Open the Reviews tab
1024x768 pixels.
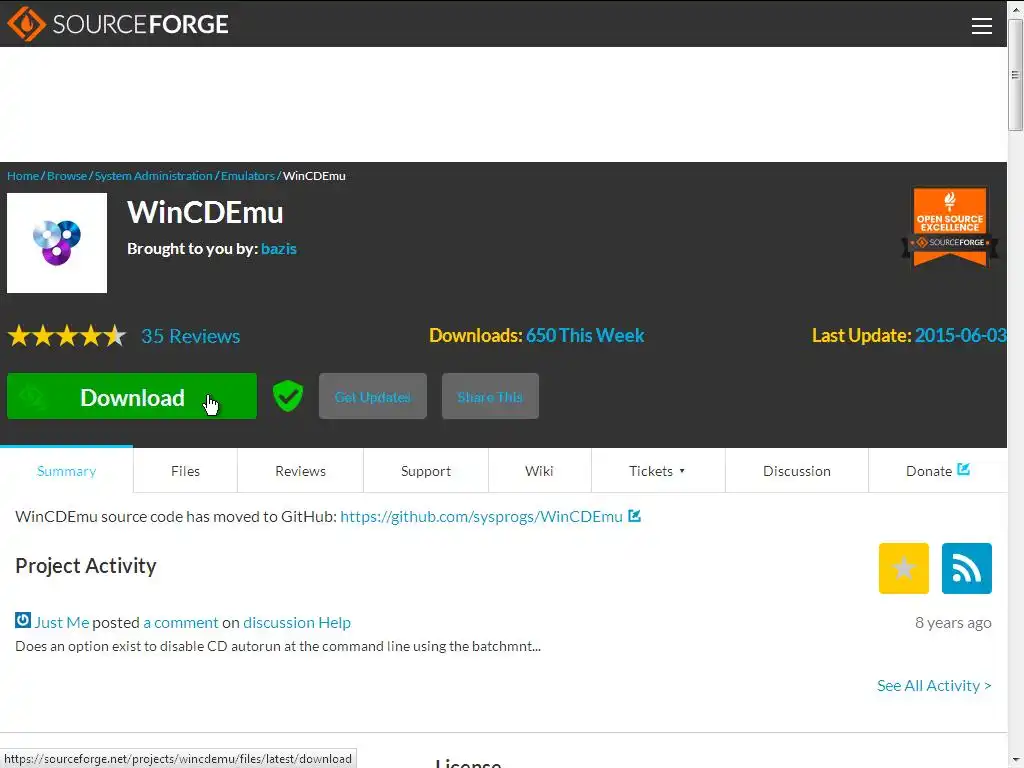coord(300,471)
